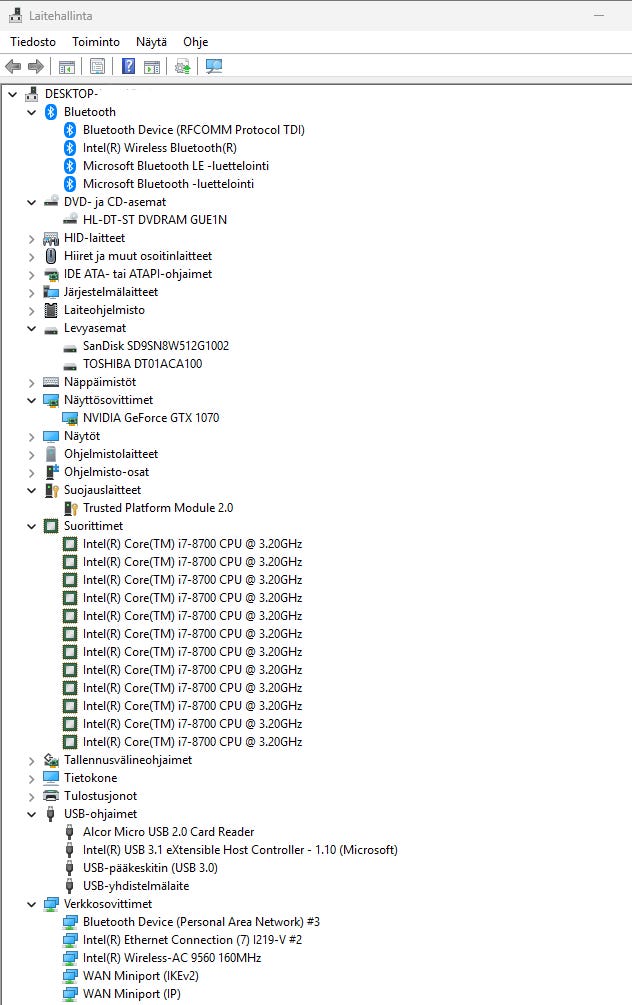This screenshot has height=1005, width=632.
Task: Click the Bluetooth category icon
Action: (51, 112)
